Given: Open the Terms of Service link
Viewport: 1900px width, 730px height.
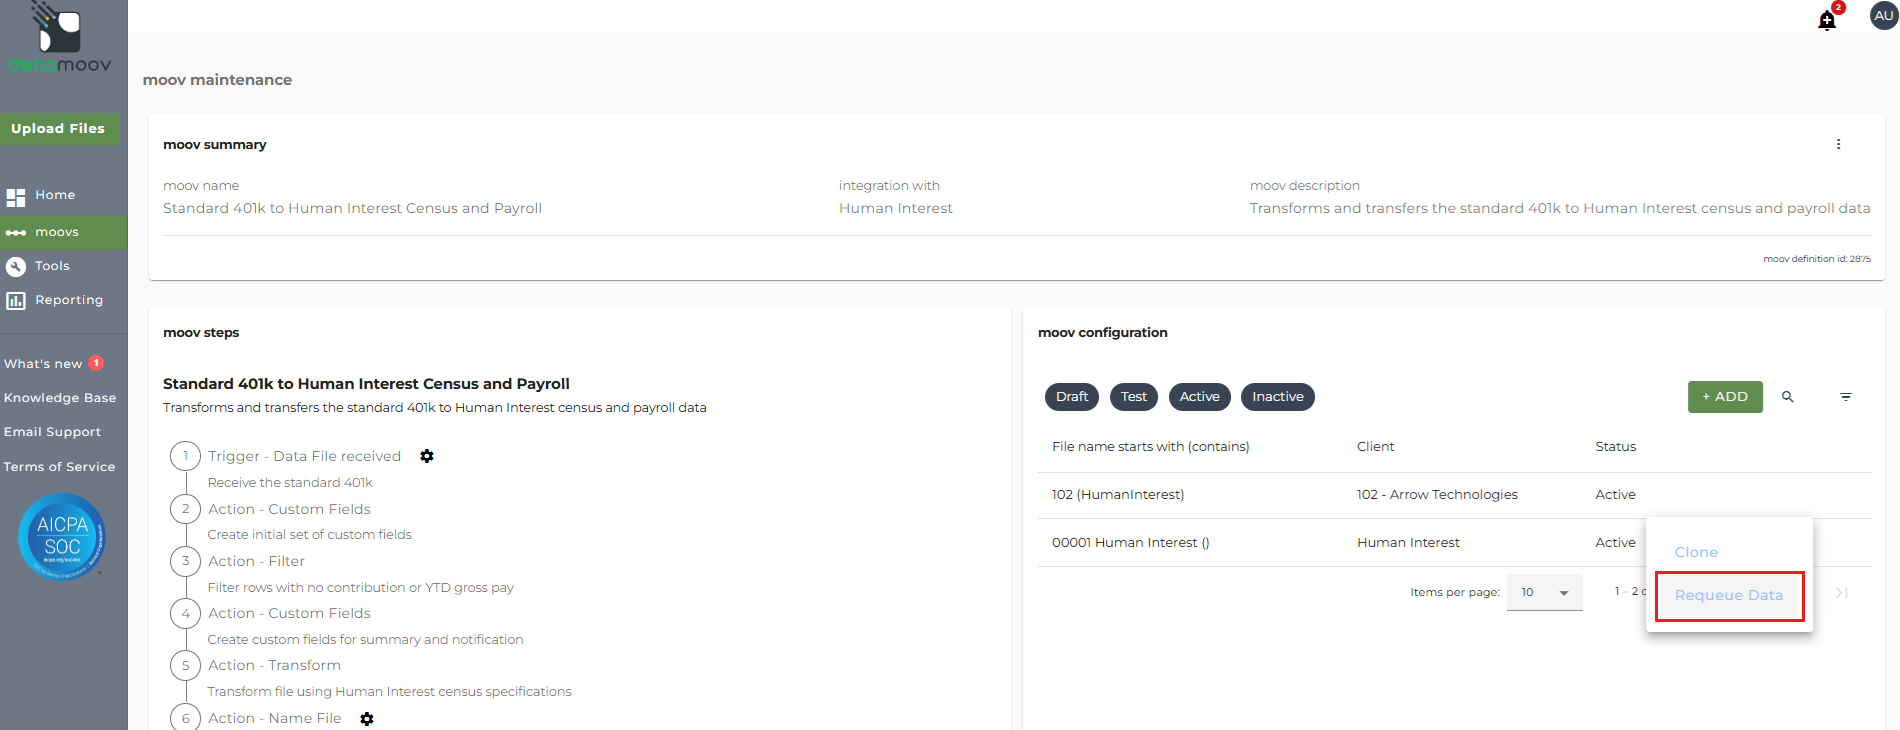Looking at the screenshot, I should coord(59,467).
